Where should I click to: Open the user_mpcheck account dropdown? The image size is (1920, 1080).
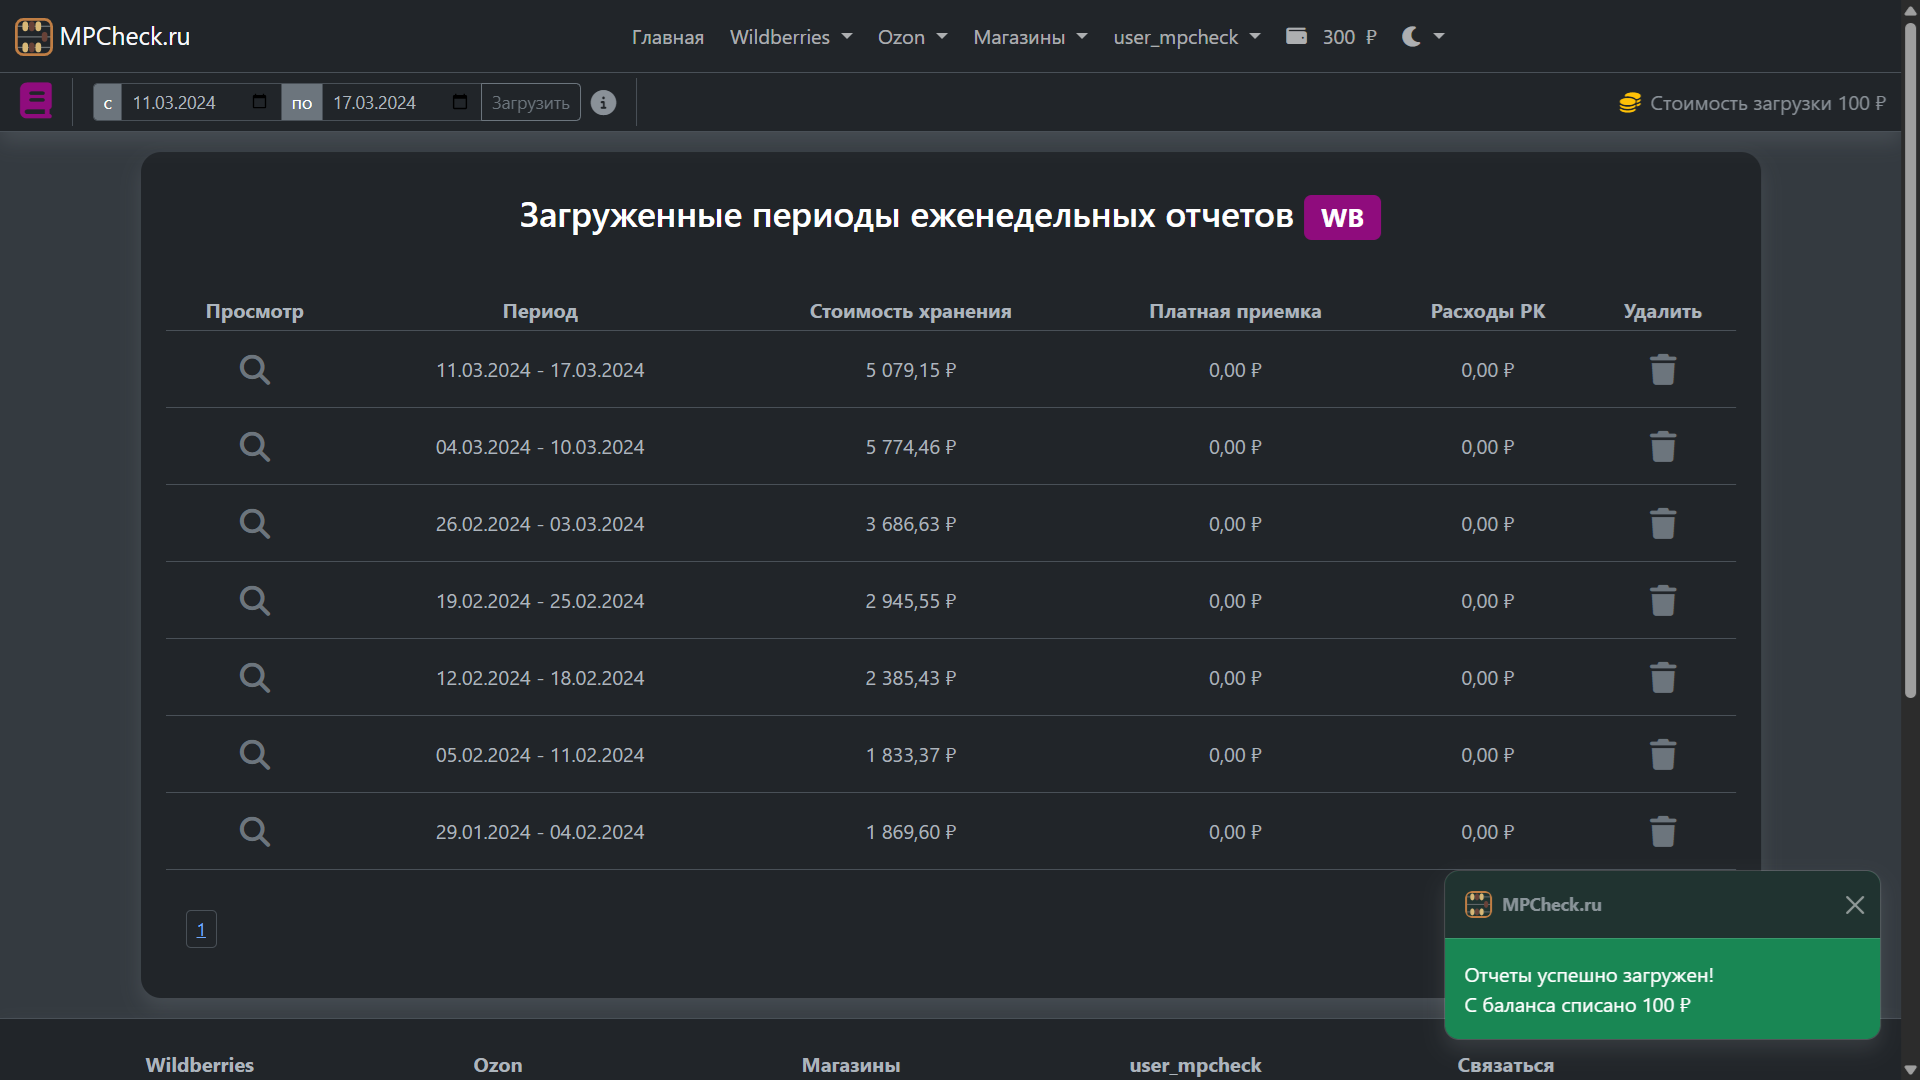[1185, 36]
